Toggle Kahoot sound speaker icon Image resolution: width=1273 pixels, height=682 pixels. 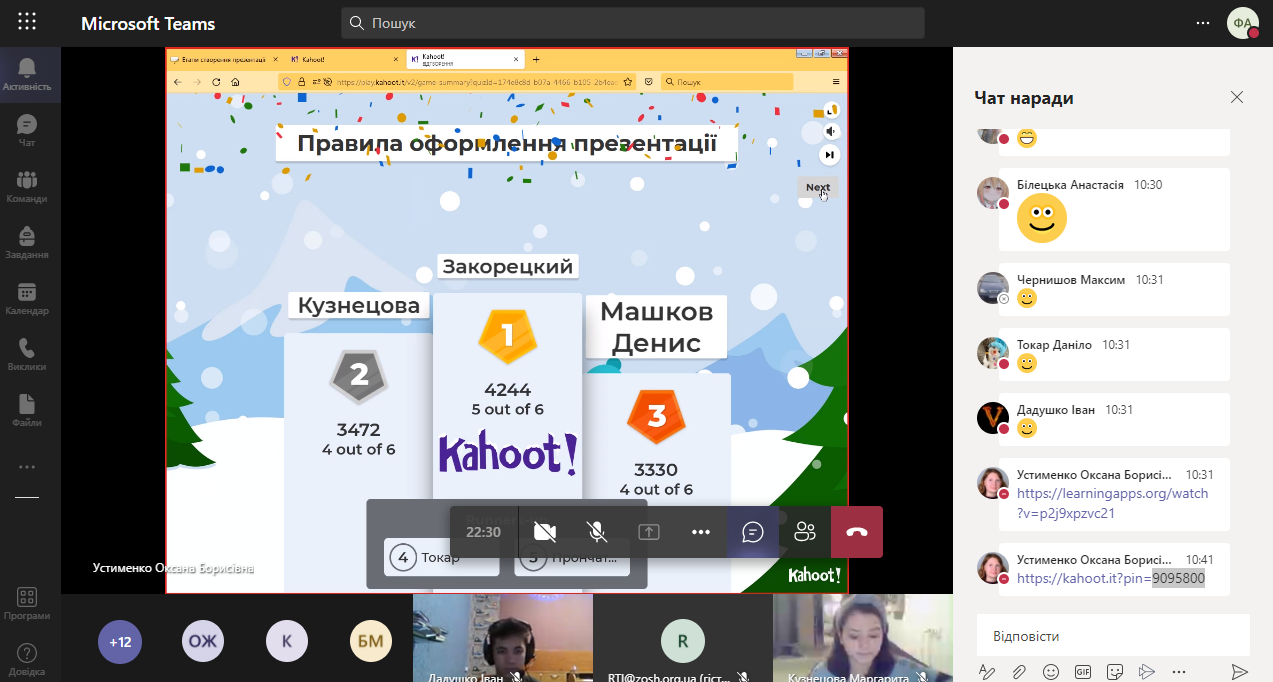[829, 131]
